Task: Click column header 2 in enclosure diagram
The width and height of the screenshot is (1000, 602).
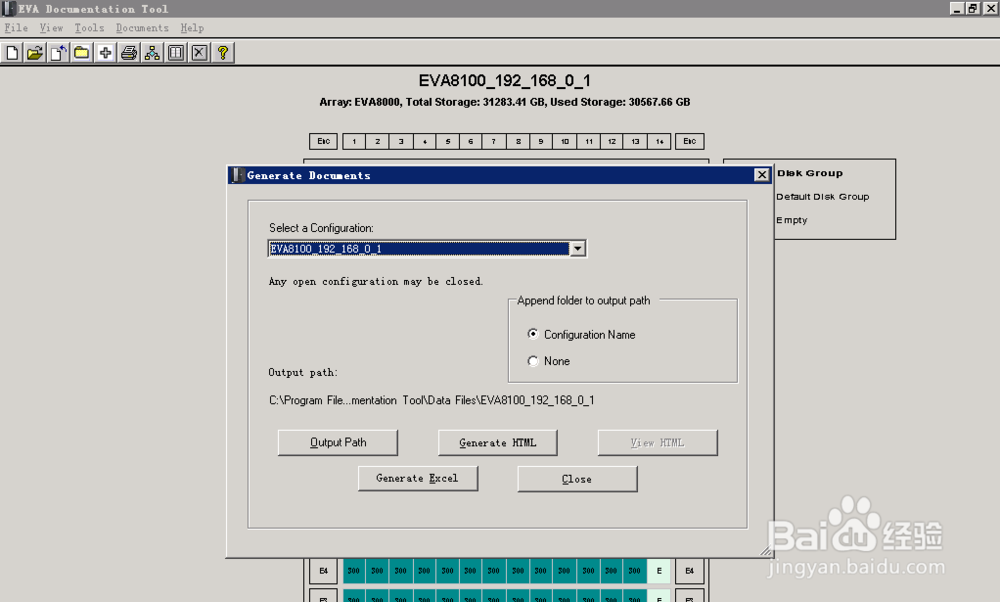Action: click(x=378, y=142)
